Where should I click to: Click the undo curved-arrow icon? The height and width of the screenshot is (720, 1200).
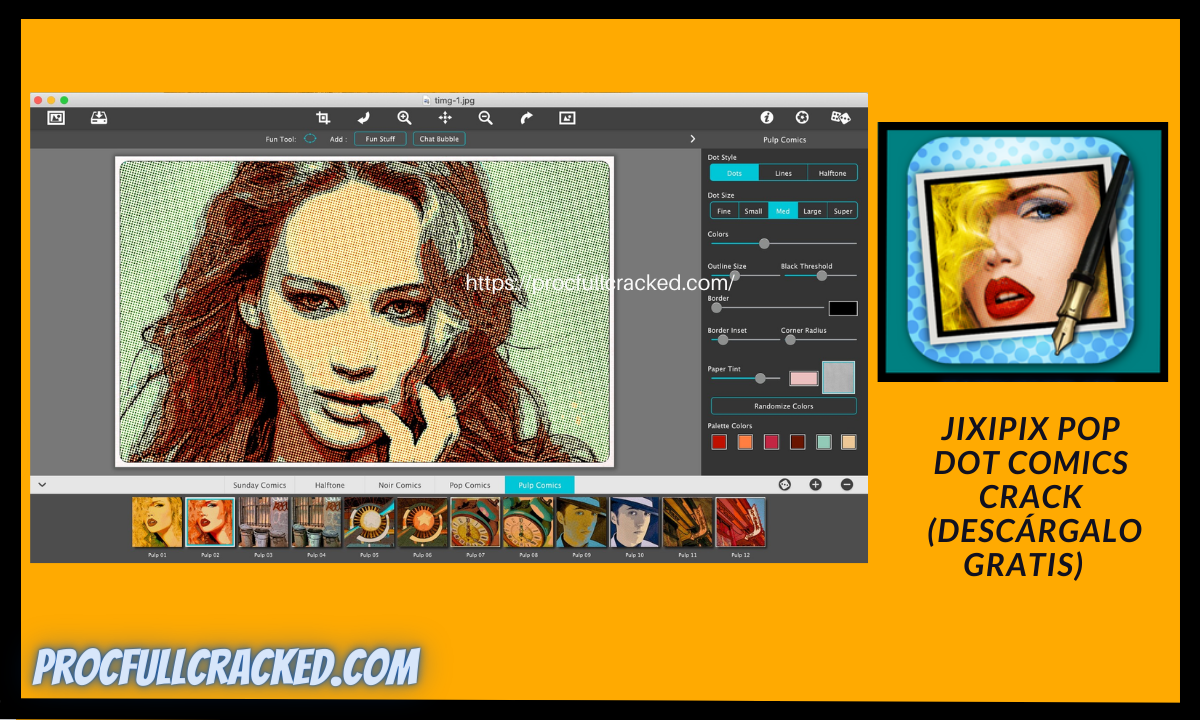click(x=364, y=118)
